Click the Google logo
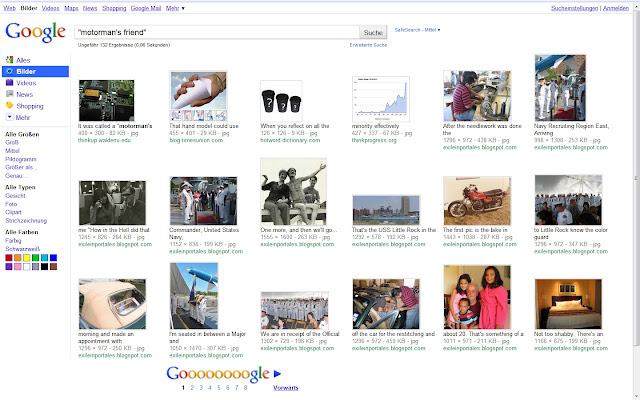The height and width of the screenshot is (400, 640). click(x=36, y=32)
